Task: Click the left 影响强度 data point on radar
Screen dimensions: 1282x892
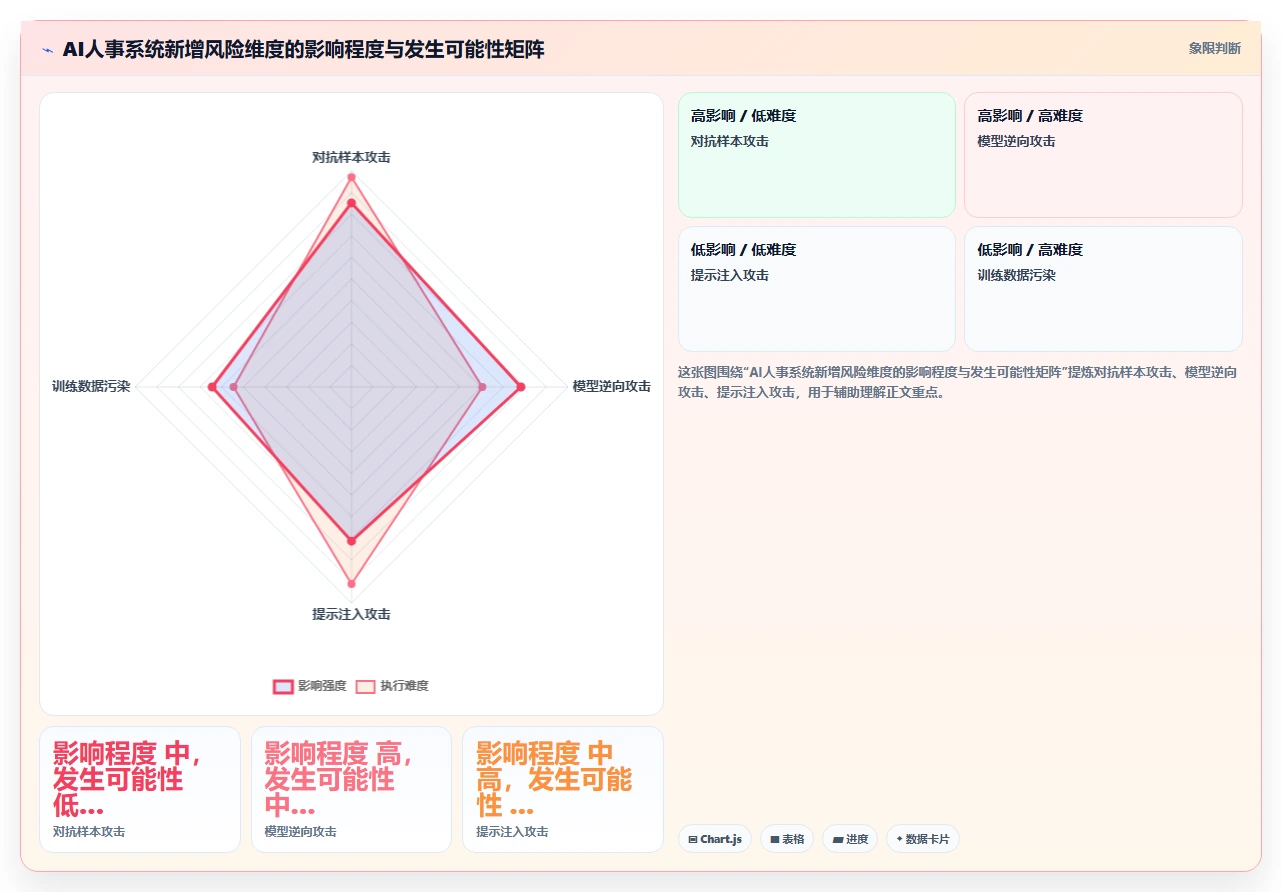Action: 212,386
